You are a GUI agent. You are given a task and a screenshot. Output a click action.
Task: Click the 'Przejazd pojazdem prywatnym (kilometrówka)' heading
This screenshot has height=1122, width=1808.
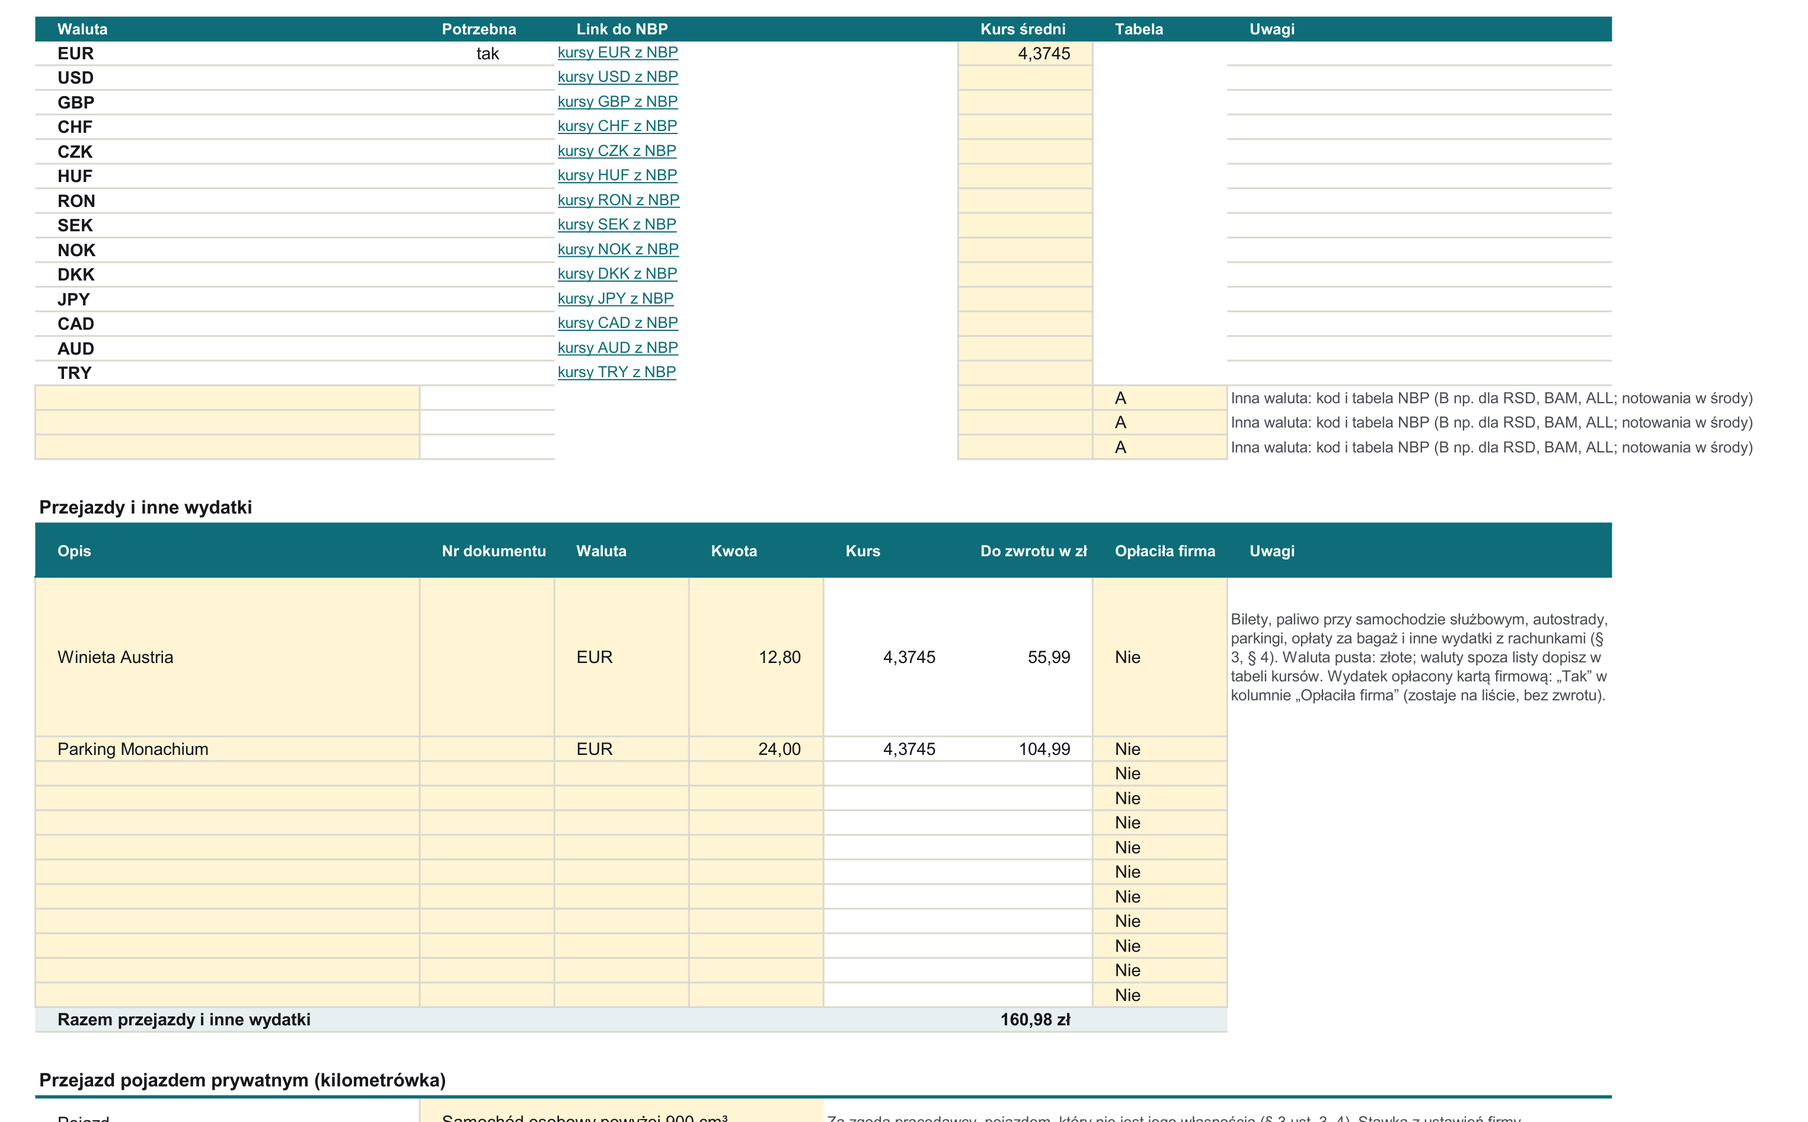click(x=242, y=1080)
